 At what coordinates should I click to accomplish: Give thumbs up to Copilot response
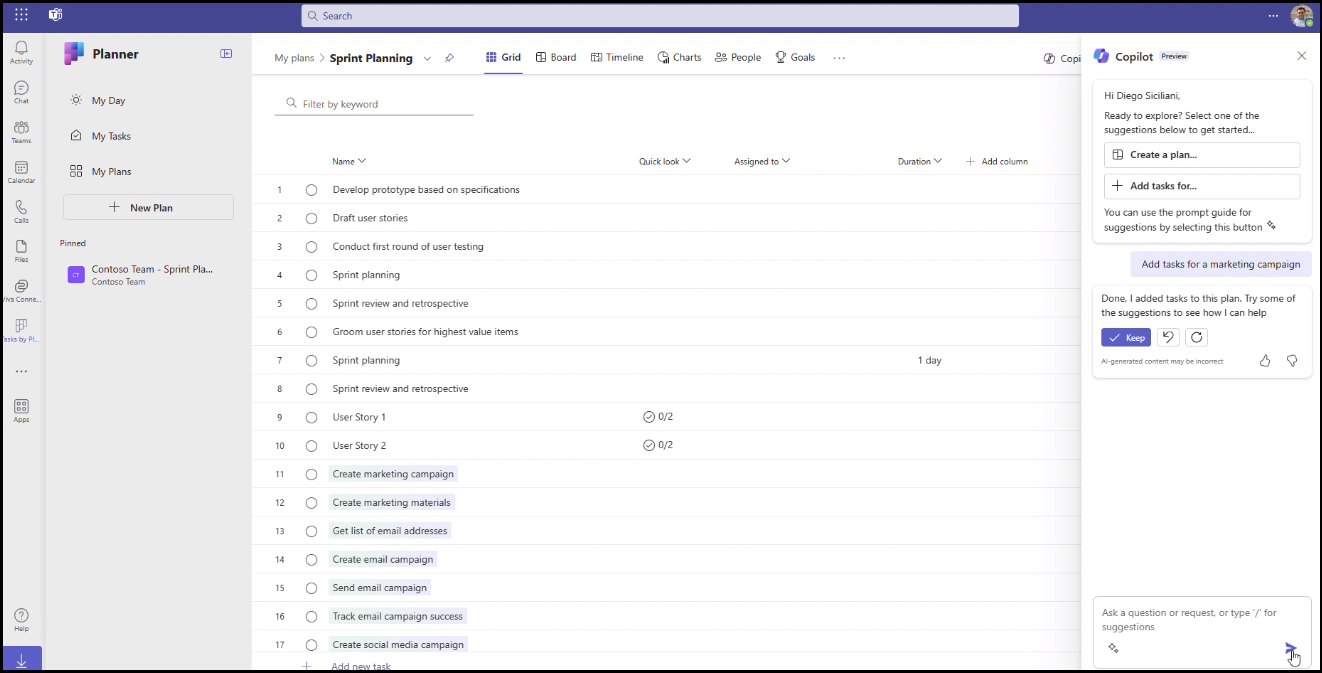[x=1265, y=361]
